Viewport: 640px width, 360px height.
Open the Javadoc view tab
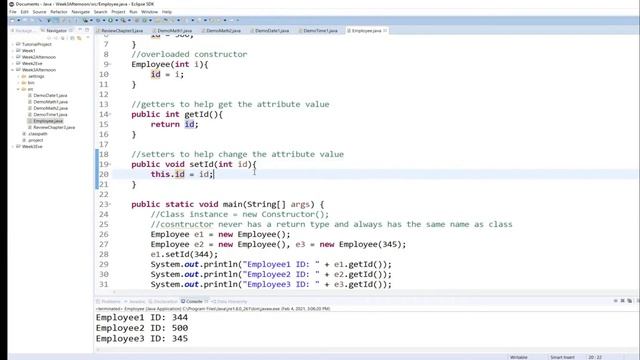135,302
